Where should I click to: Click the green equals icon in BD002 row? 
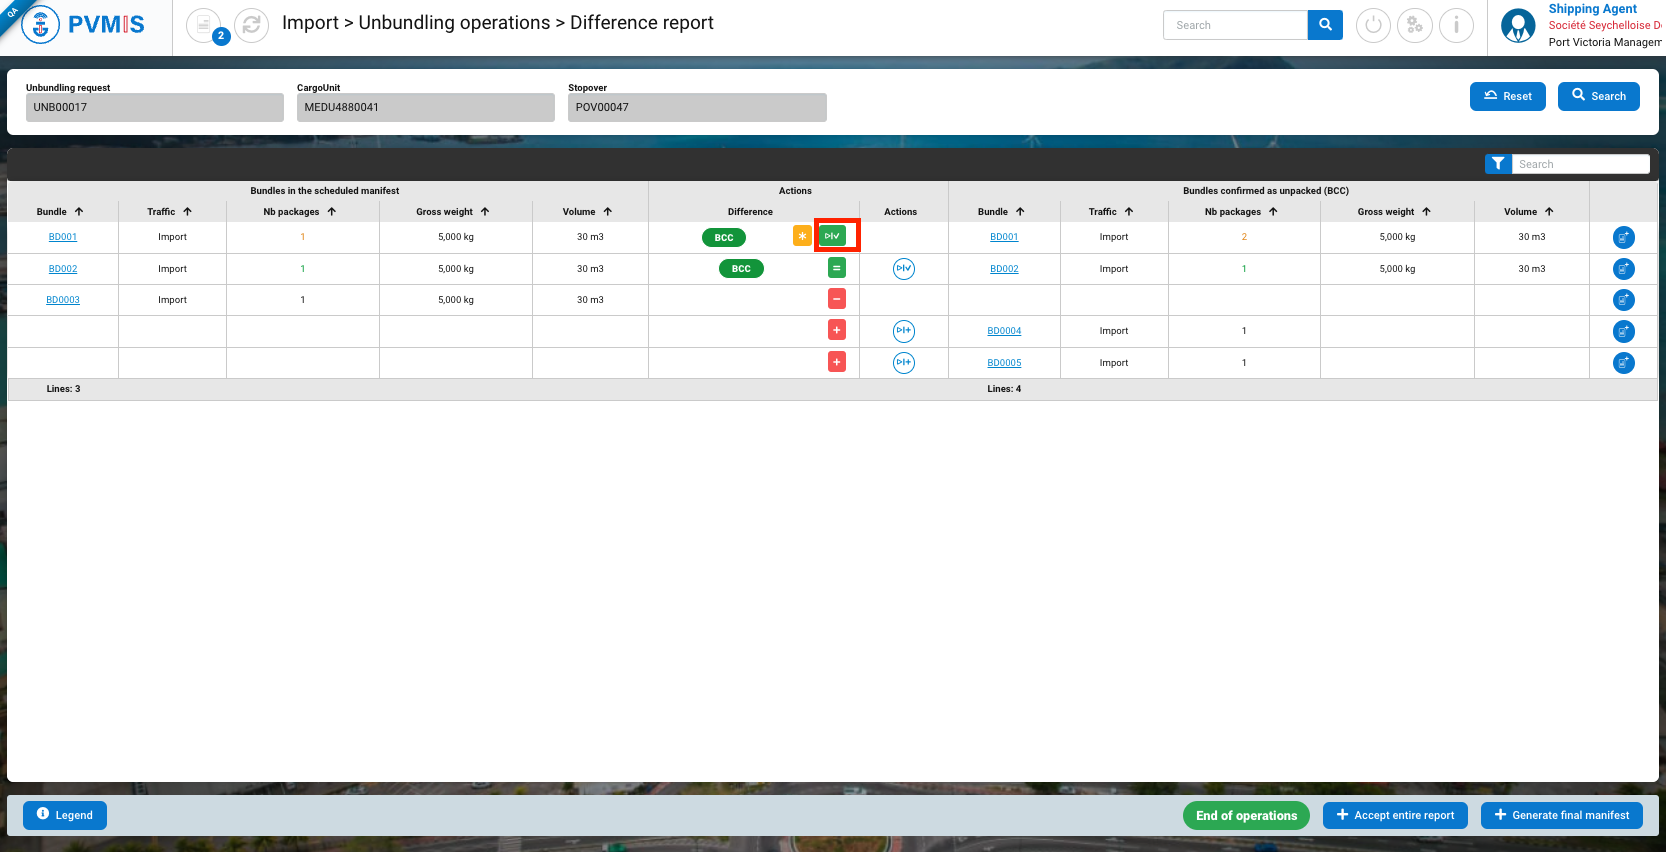pos(837,268)
